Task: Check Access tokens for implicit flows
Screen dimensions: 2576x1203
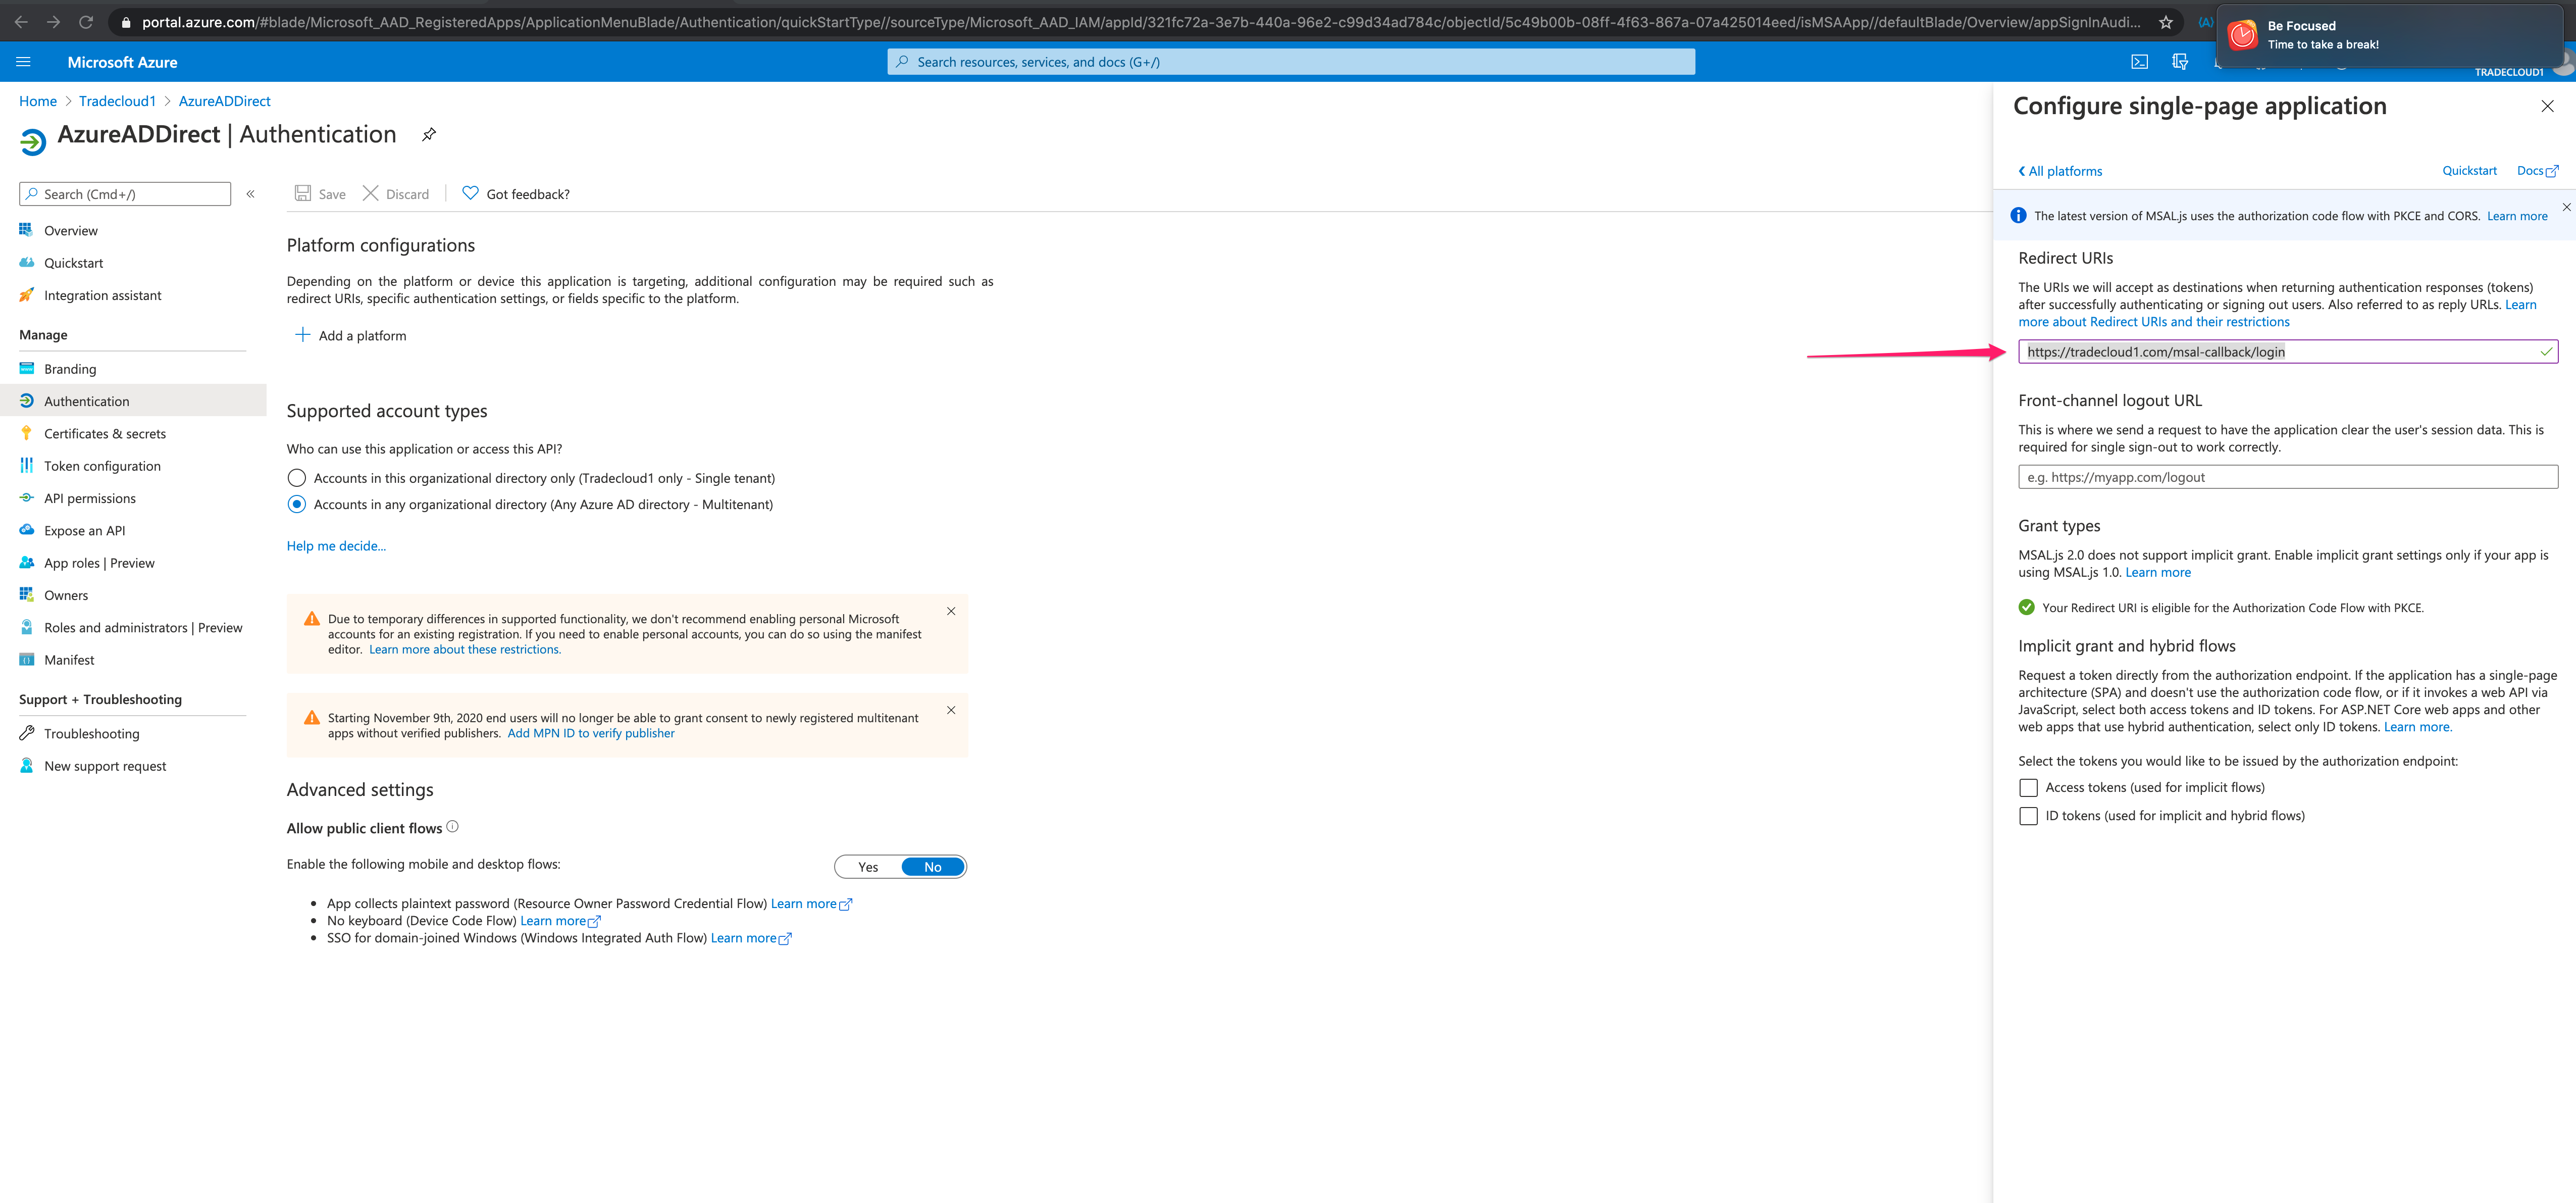Action: coord(2028,788)
